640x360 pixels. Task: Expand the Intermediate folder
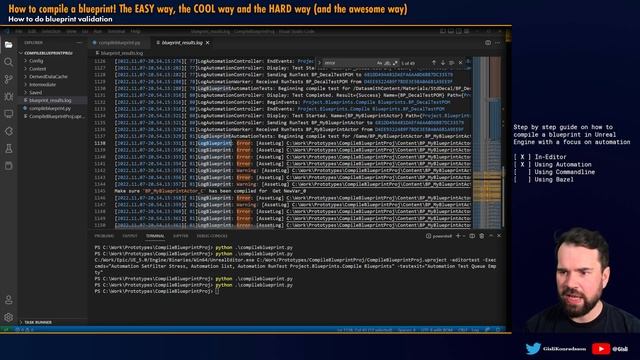[42, 85]
